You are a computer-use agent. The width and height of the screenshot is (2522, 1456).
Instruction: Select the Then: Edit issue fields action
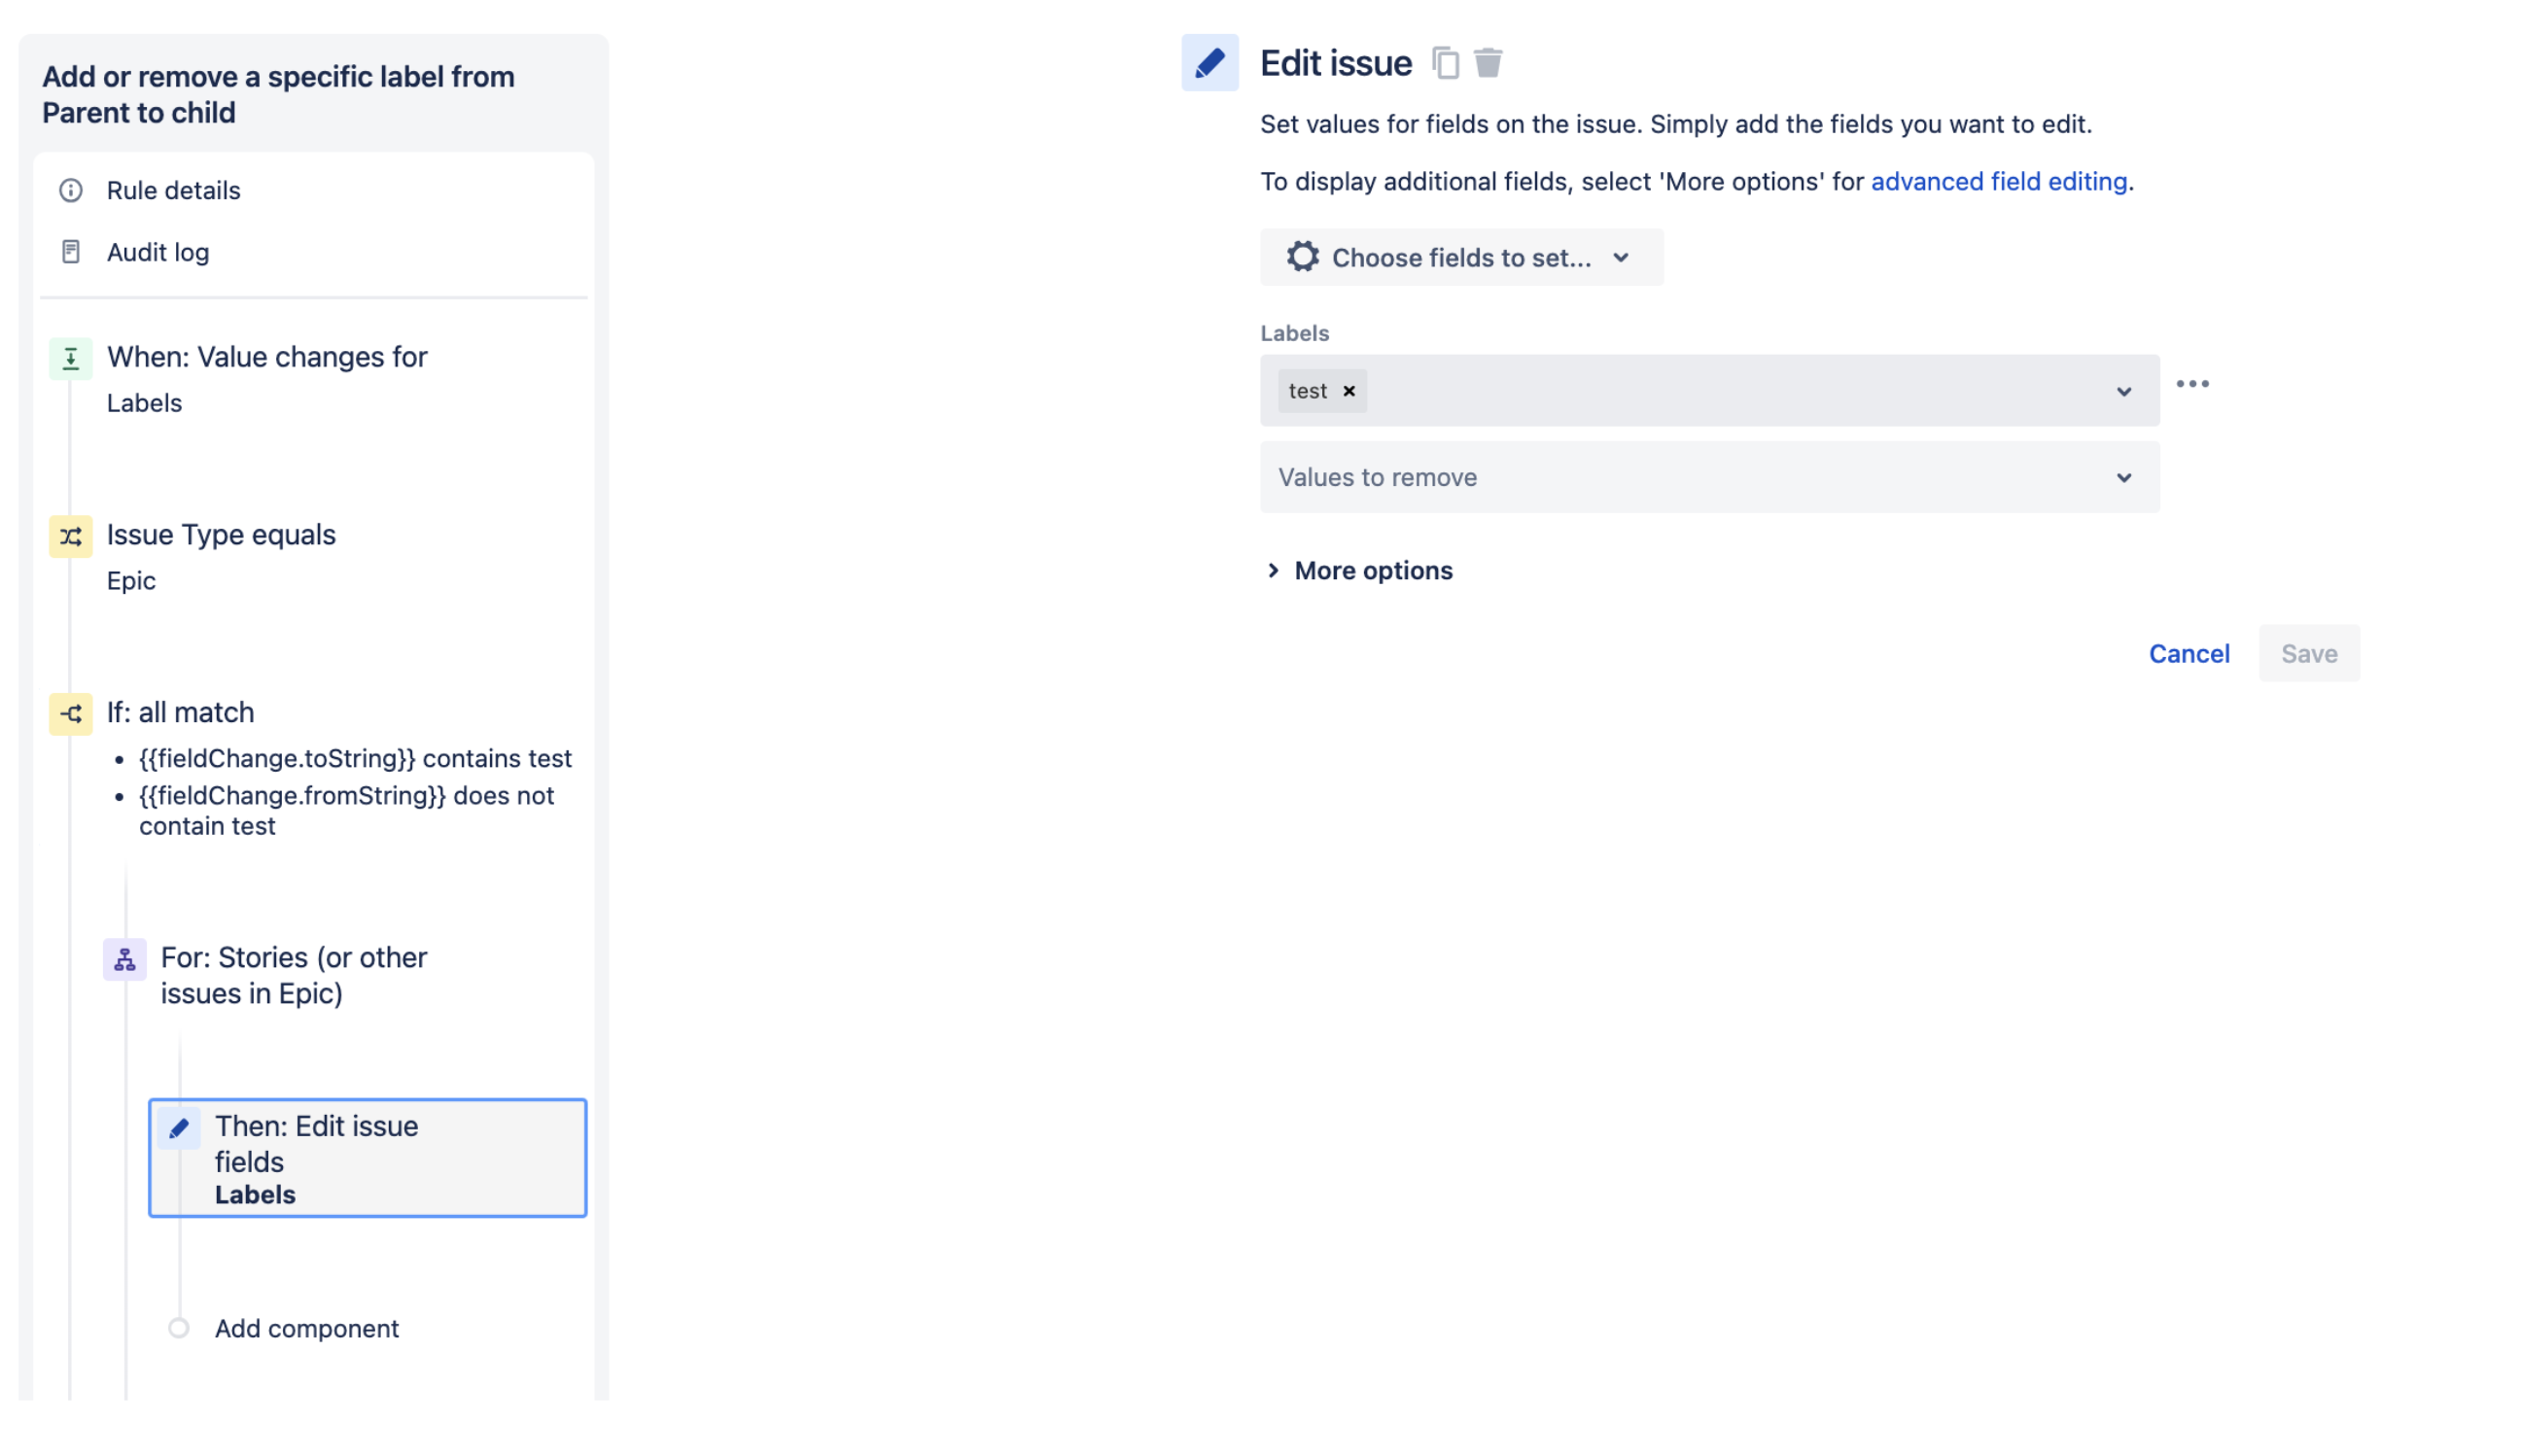368,1158
